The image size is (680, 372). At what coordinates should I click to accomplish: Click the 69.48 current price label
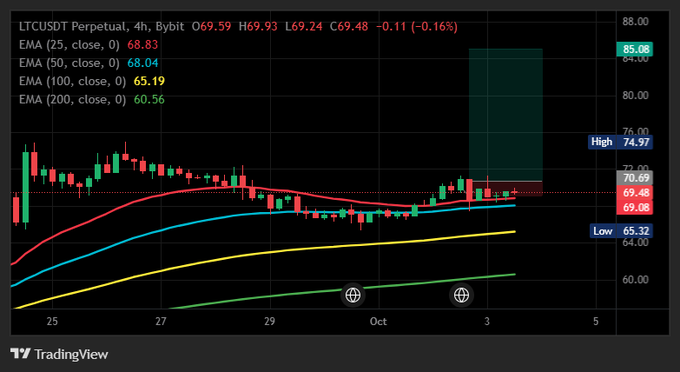pos(634,193)
